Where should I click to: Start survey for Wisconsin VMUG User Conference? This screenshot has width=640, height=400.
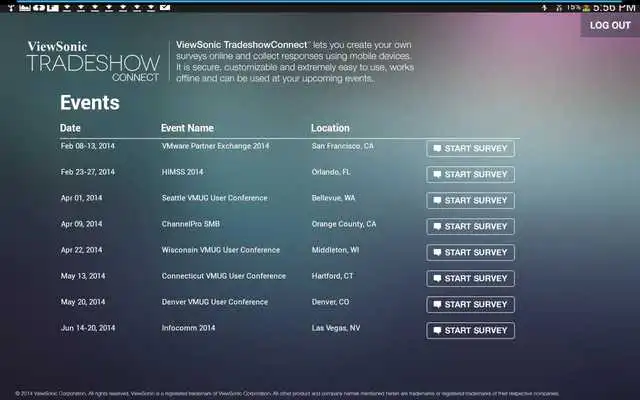coord(470,253)
